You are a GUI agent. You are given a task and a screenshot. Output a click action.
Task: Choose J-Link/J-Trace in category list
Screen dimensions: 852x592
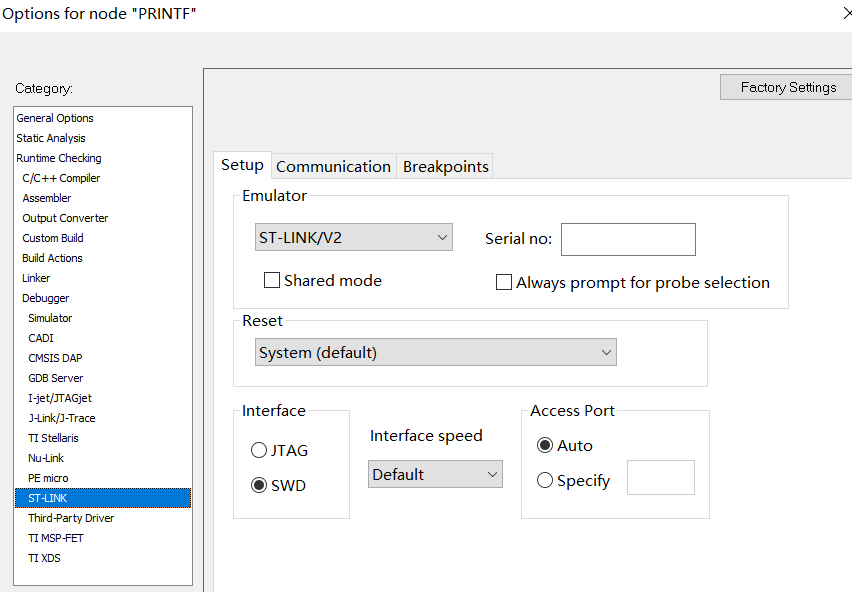(x=61, y=418)
